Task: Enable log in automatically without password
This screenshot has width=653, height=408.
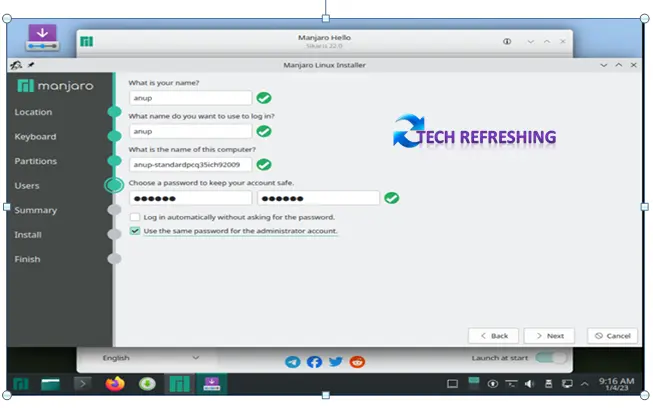Action: click(x=135, y=217)
